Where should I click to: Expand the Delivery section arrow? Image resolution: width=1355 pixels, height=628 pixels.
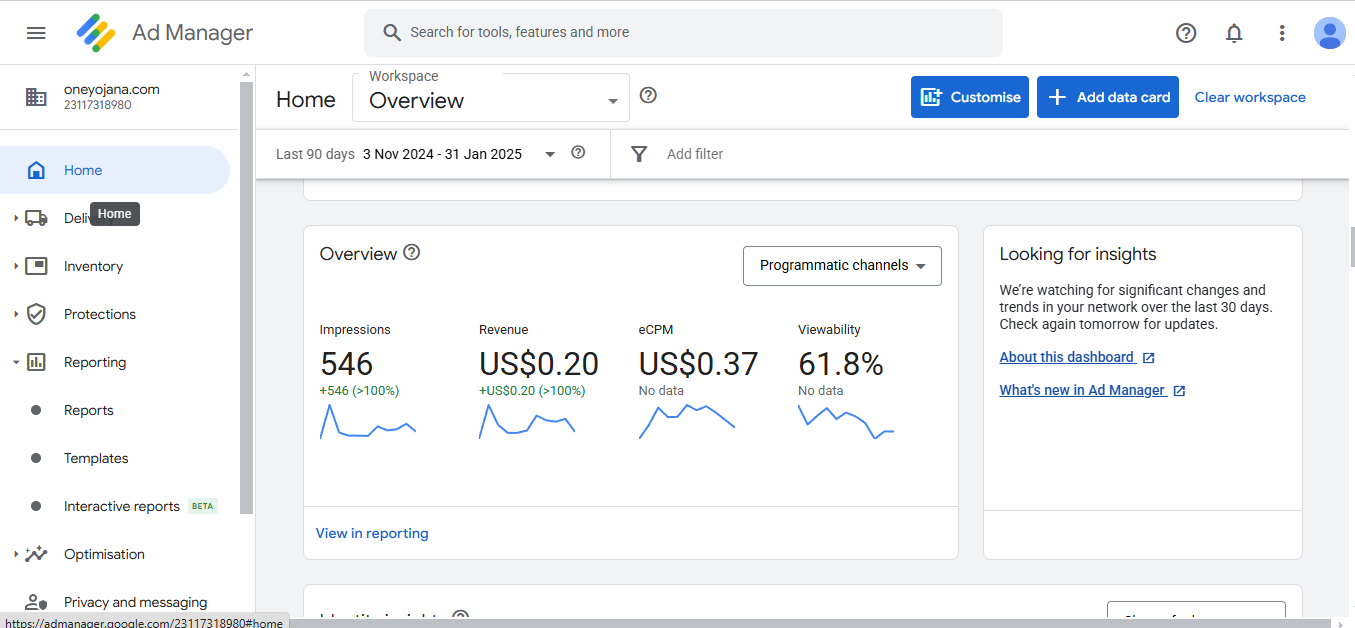click(16, 218)
